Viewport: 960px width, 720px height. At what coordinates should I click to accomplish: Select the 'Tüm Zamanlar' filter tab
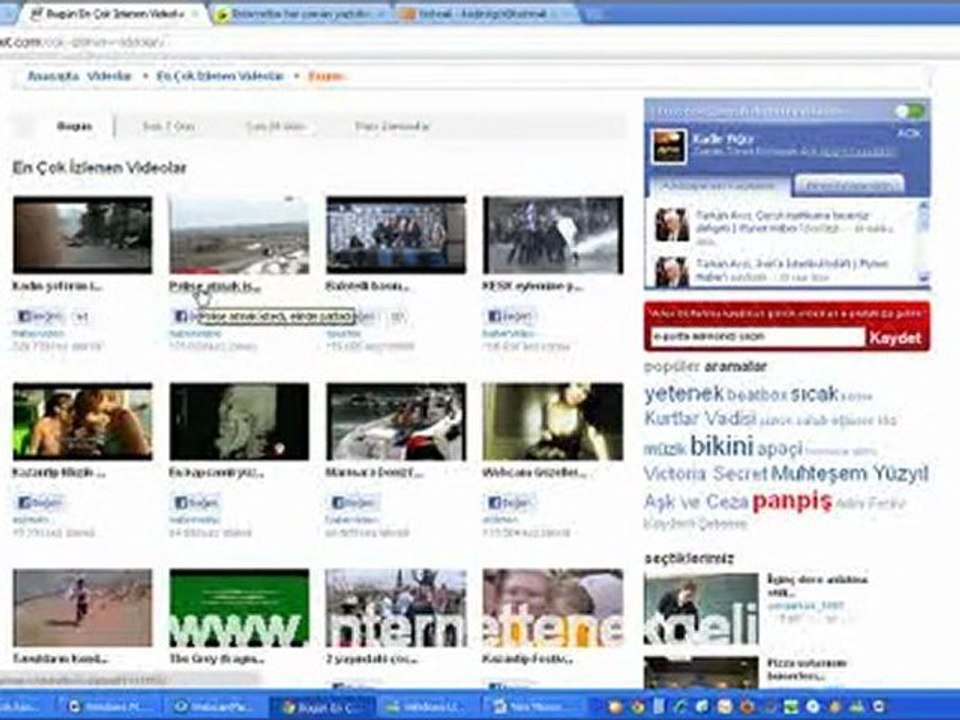[392, 126]
